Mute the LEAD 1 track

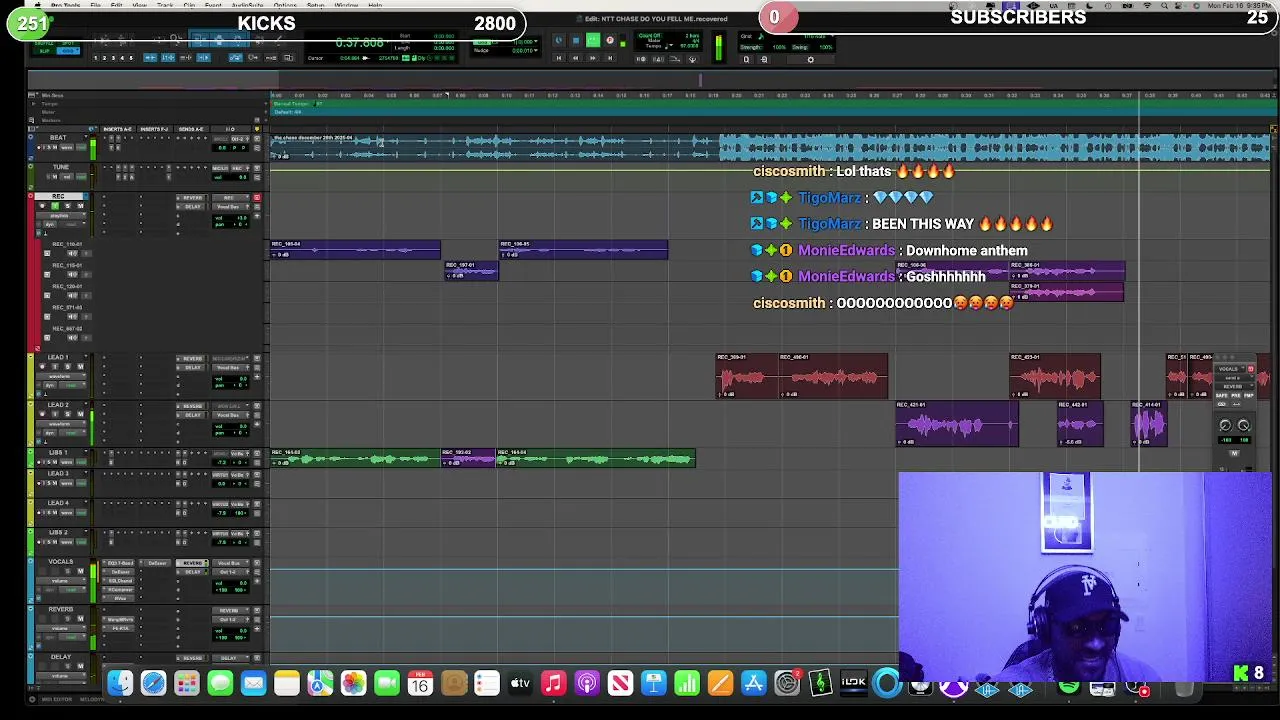tap(80, 367)
